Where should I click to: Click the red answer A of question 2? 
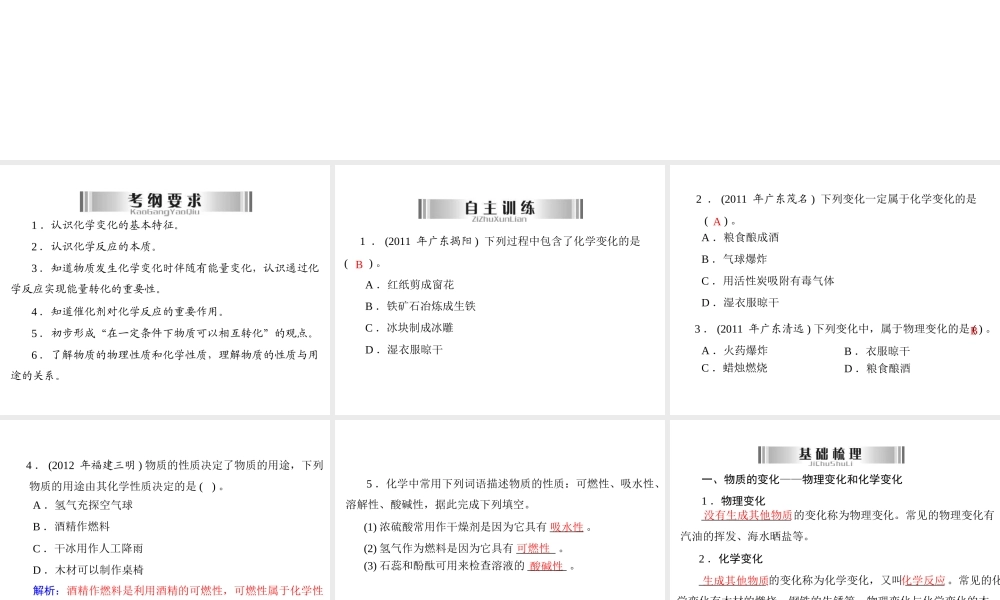717,222
